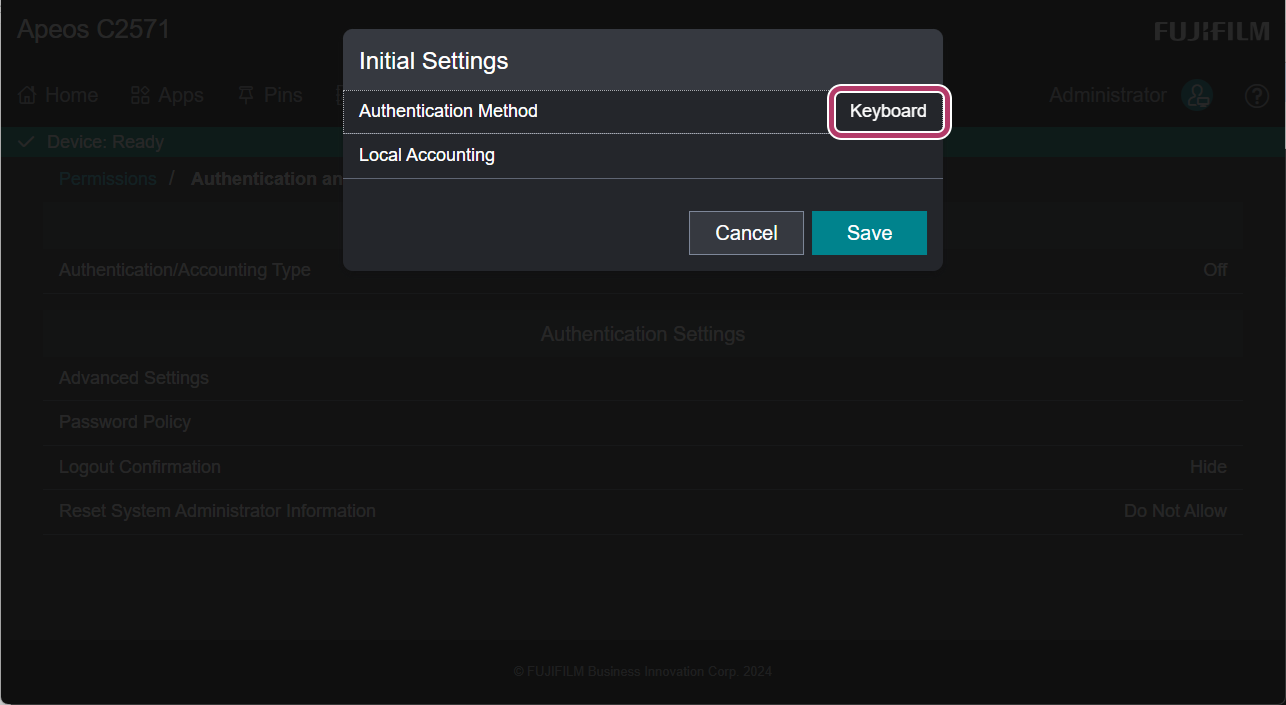Screen dimensions: 1286x705
Task: Open the Administrator user account icon
Action: [x=1197, y=95]
